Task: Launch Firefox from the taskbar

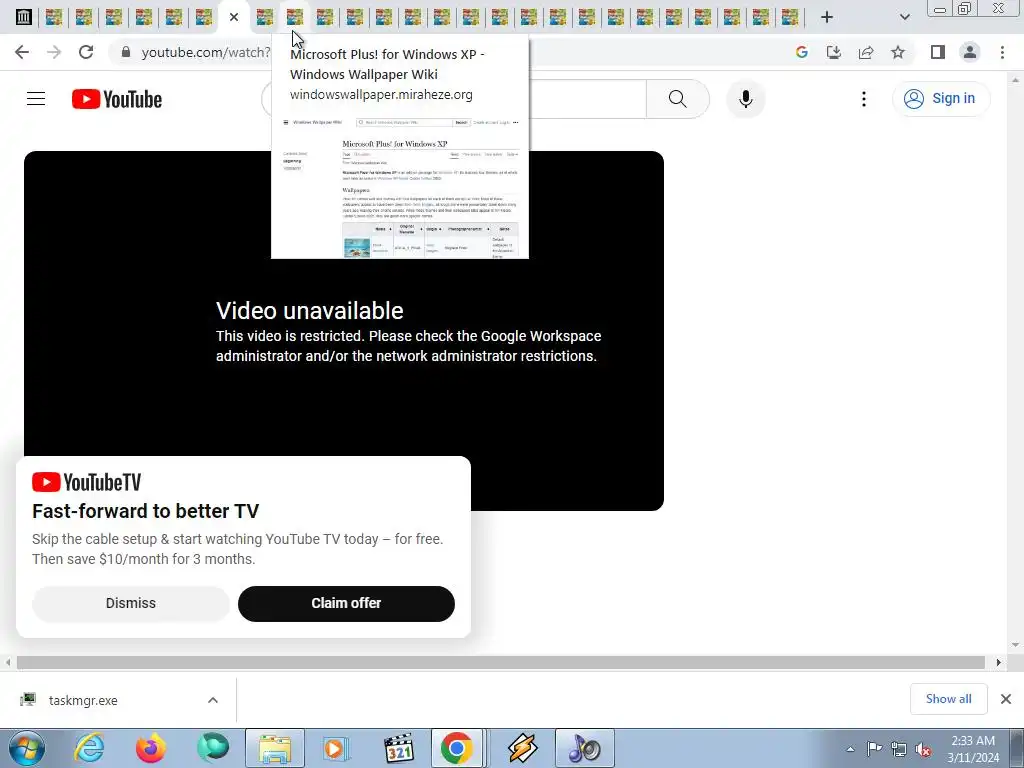Action: (151, 748)
